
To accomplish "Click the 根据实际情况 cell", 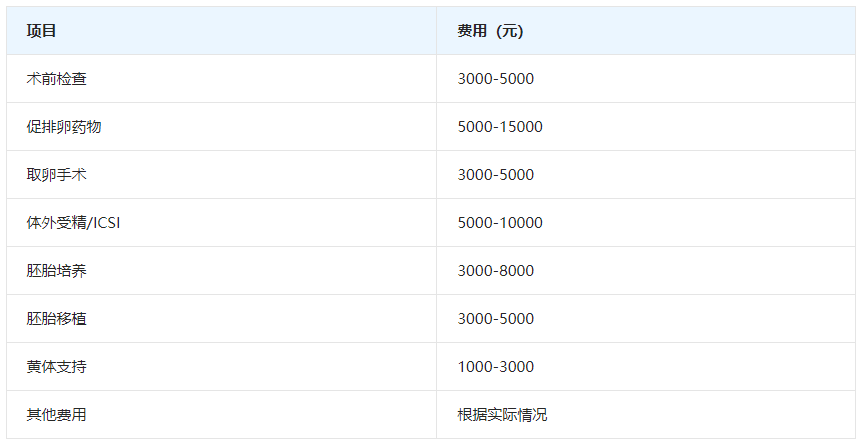I will pyautogui.click(x=503, y=415).
